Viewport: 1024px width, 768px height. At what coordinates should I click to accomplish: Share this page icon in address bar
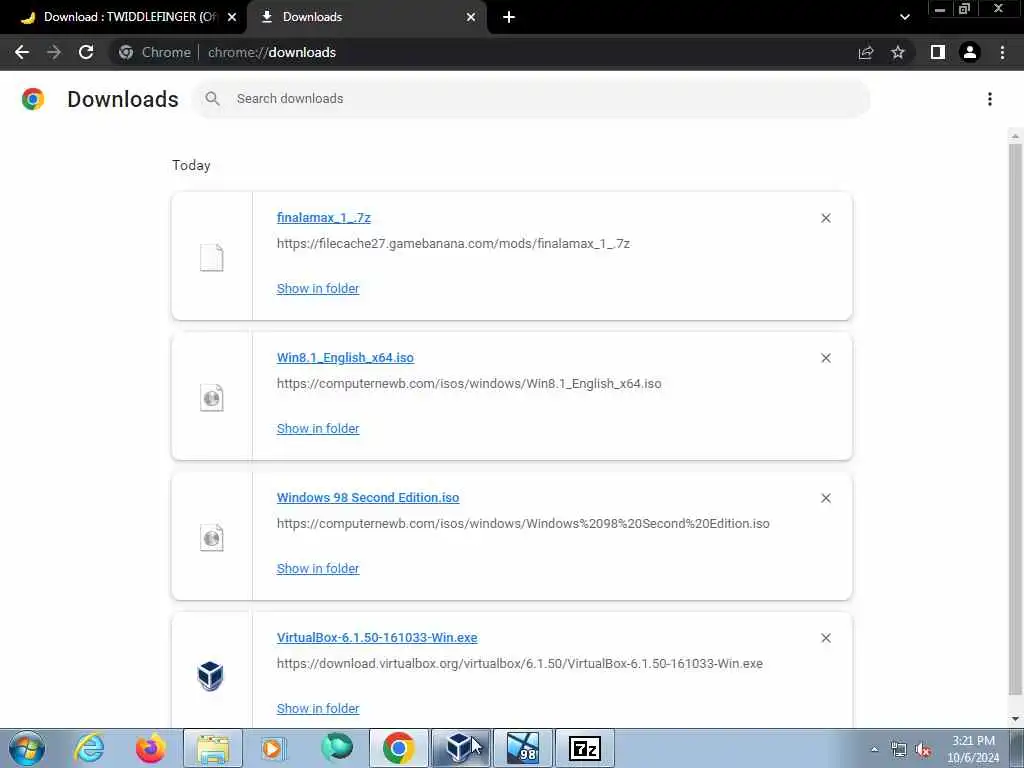(866, 53)
